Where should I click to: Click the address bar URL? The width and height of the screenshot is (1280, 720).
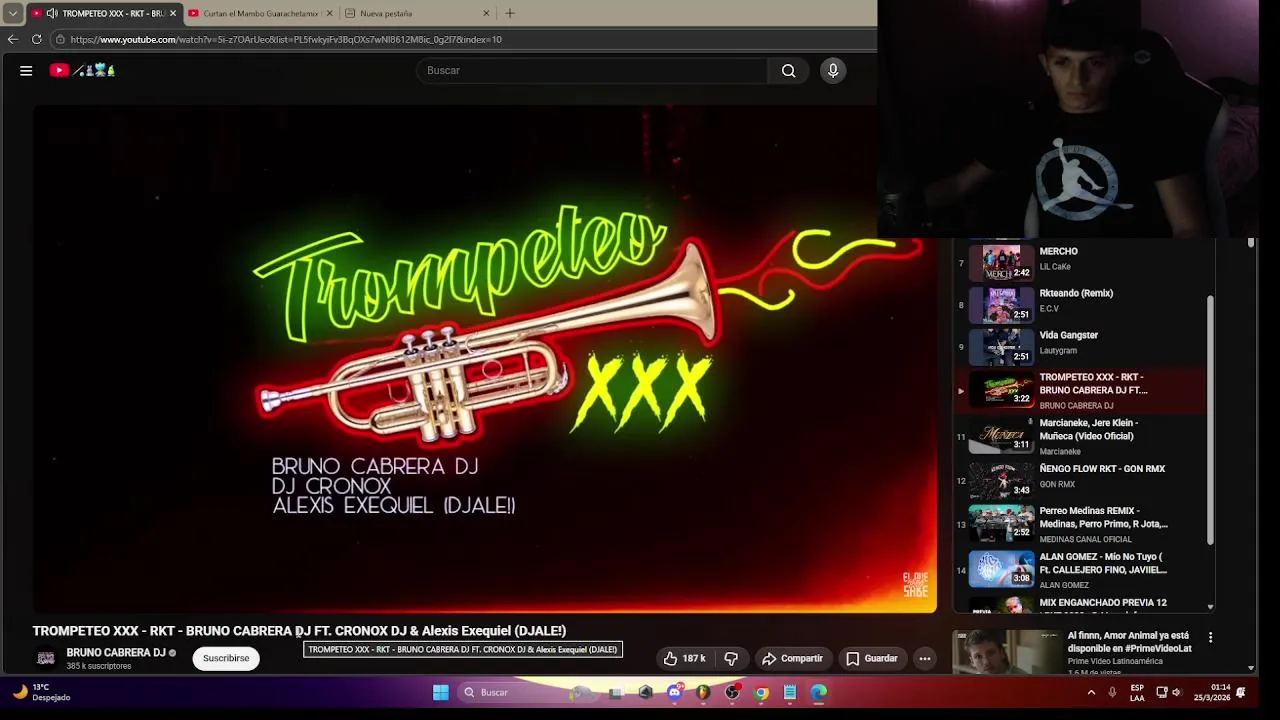pos(286,39)
